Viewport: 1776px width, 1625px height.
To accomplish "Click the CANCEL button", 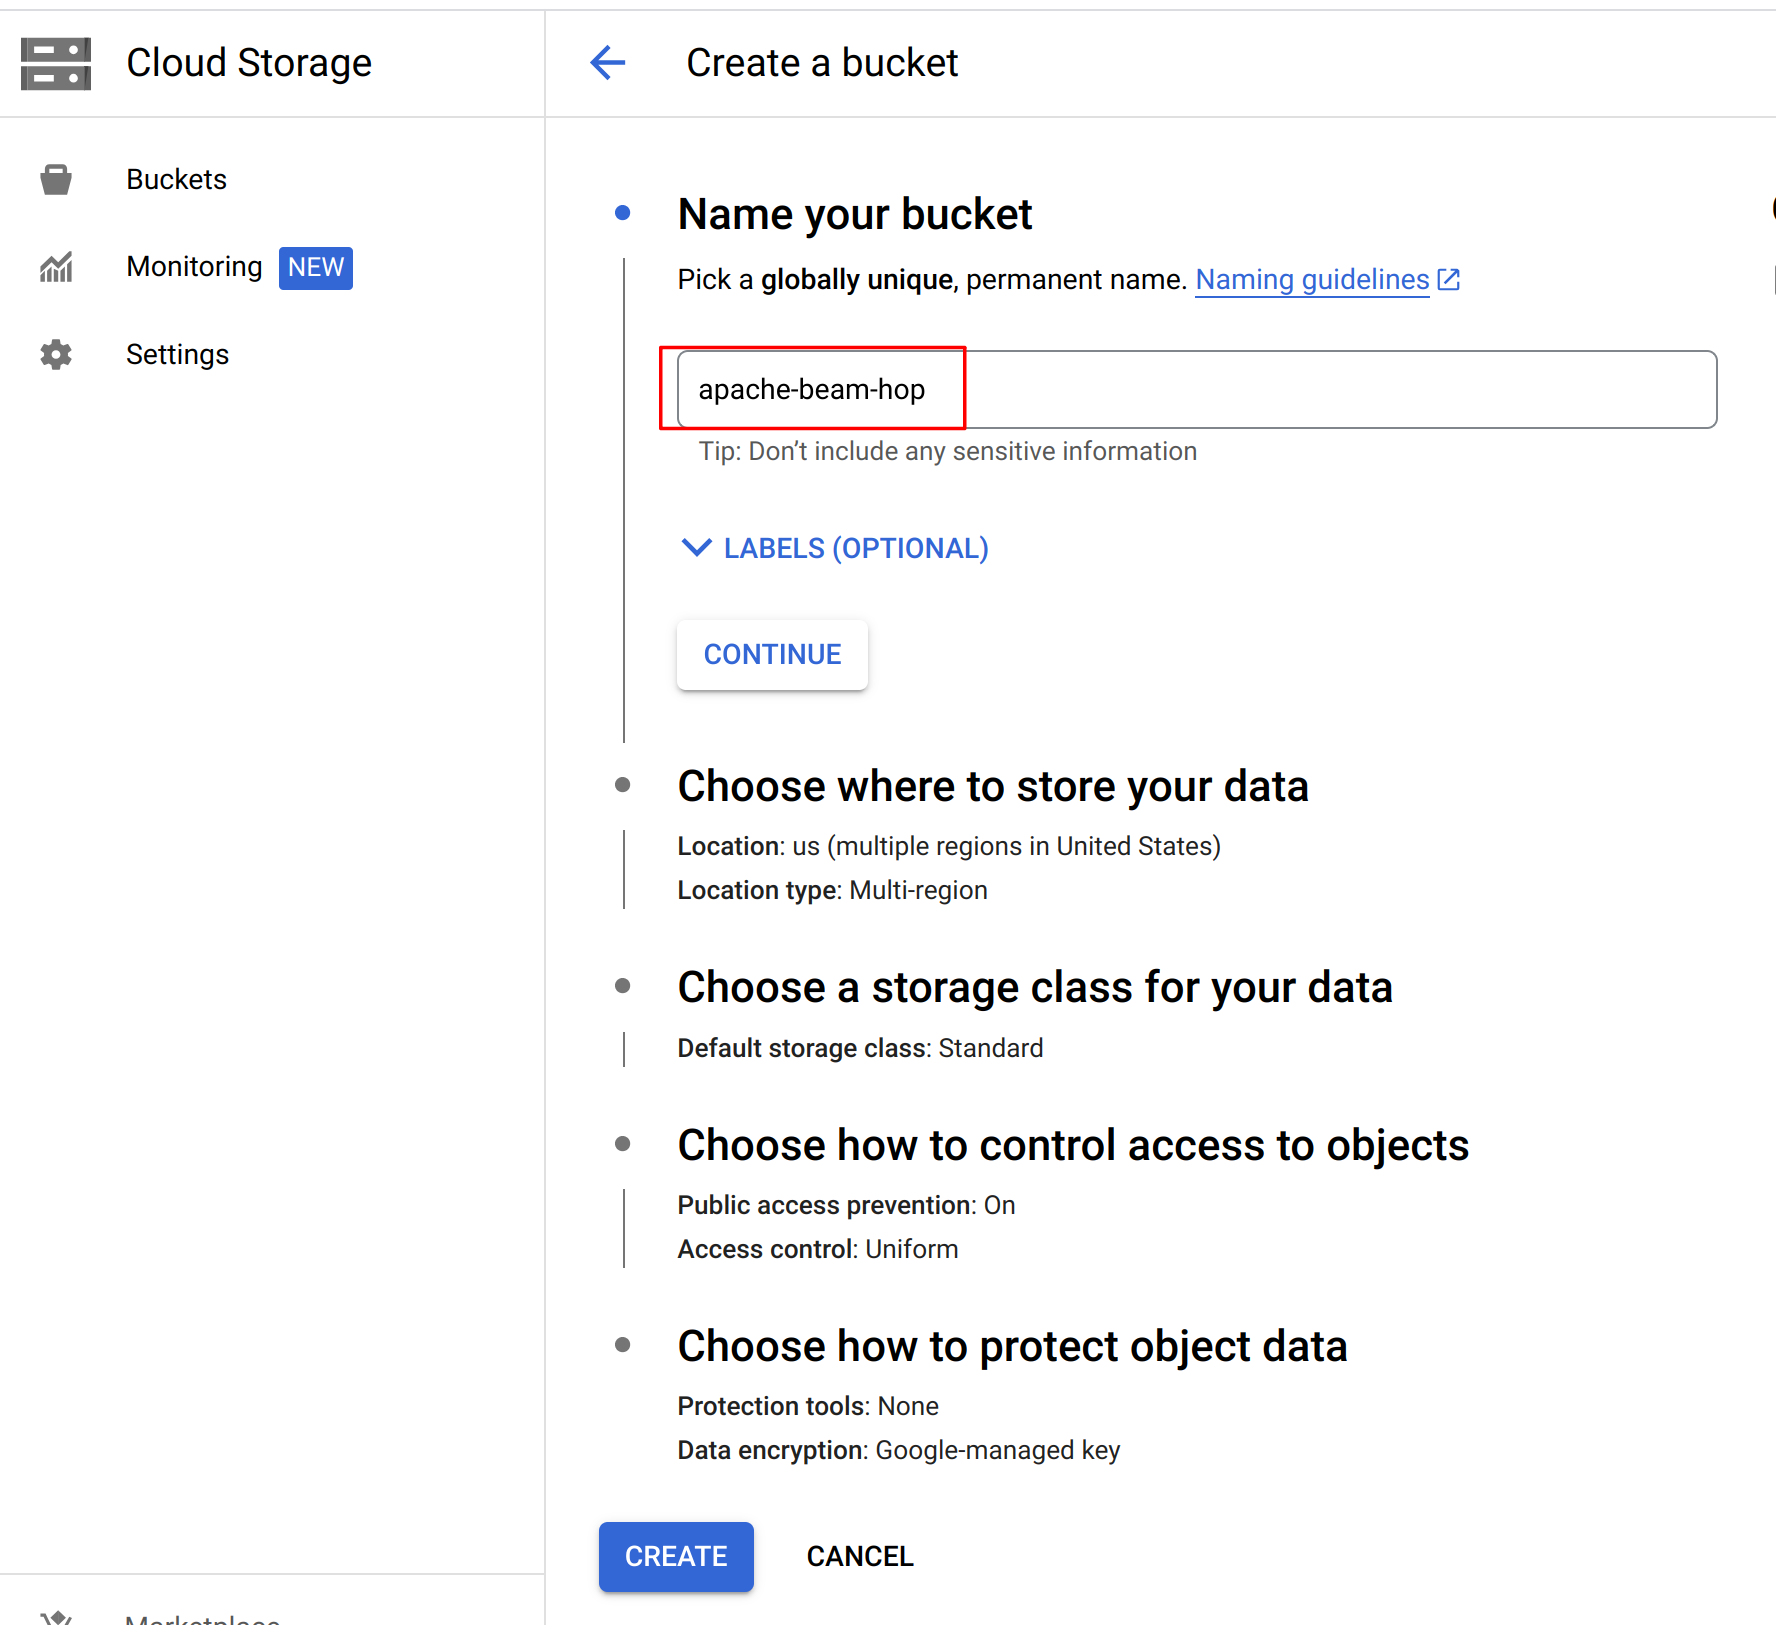I will click(x=860, y=1557).
